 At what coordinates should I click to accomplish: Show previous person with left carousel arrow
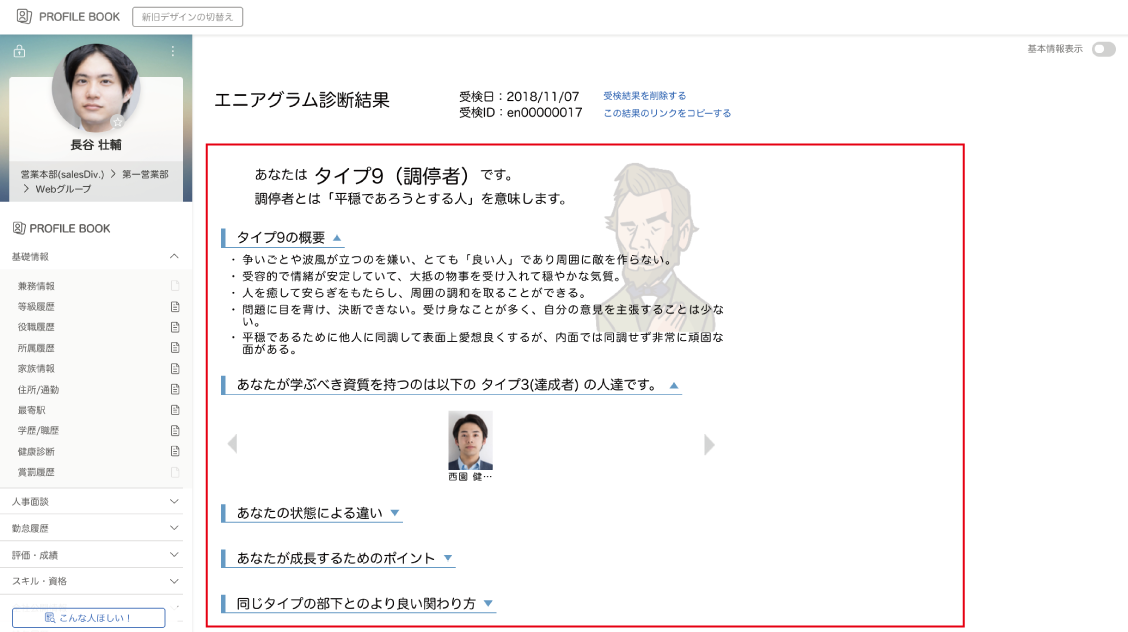coord(232,444)
